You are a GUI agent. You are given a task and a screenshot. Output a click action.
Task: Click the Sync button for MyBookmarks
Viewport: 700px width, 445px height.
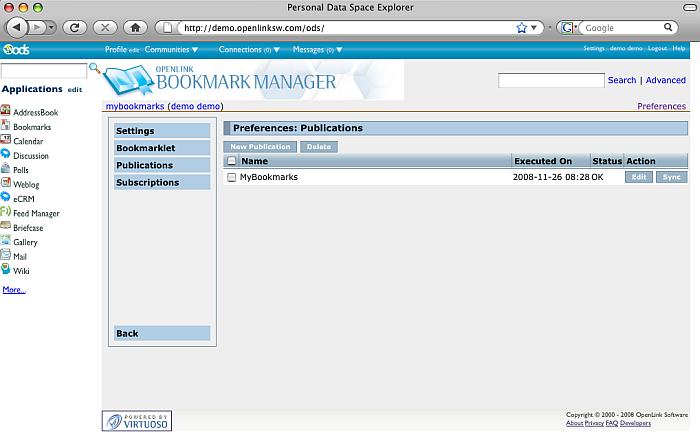coord(671,177)
